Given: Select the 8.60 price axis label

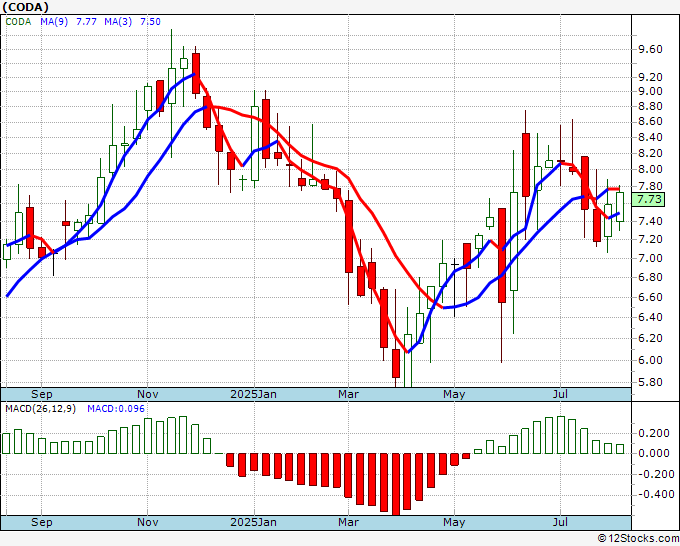Looking at the screenshot, I should click(x=650, y=121).
